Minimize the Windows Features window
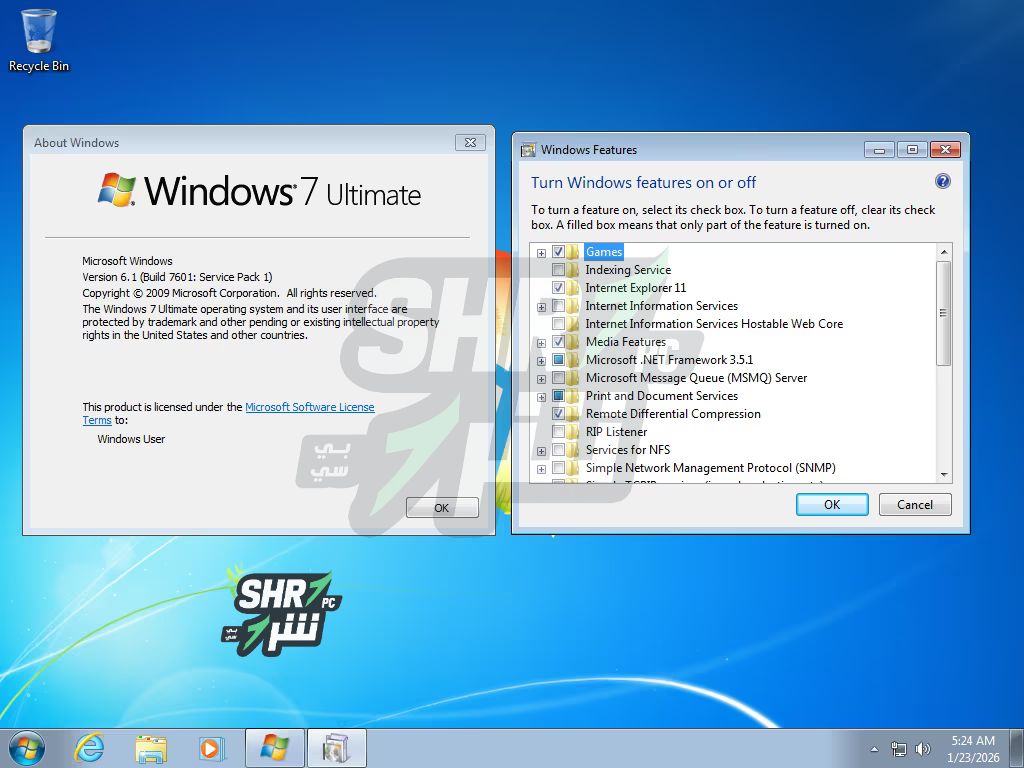 click(x=879, y=150)
